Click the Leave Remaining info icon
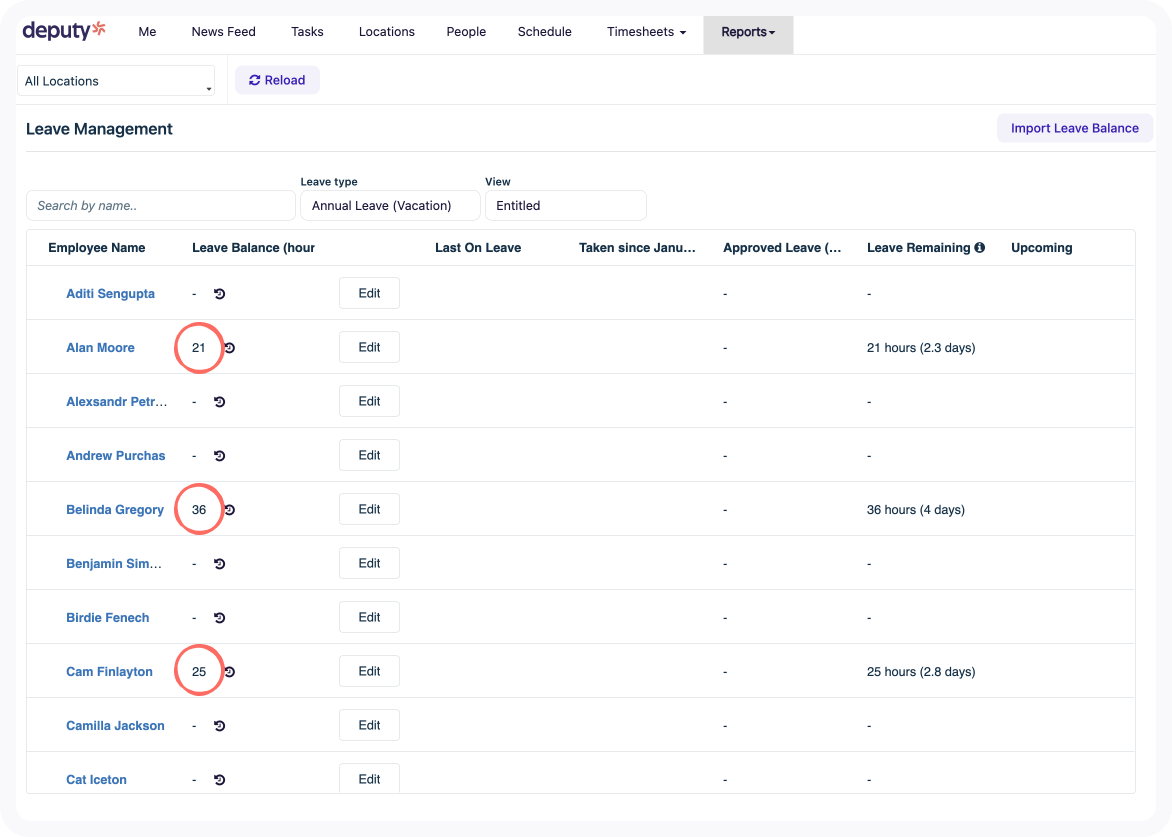This screenshot has width=1172, height=837. coord(979,247)
